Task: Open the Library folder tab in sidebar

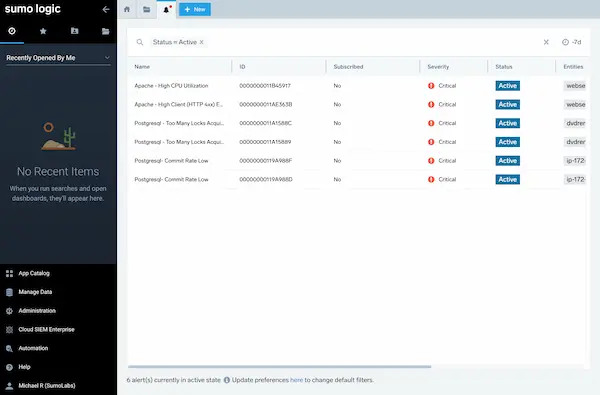Action: 106,31
